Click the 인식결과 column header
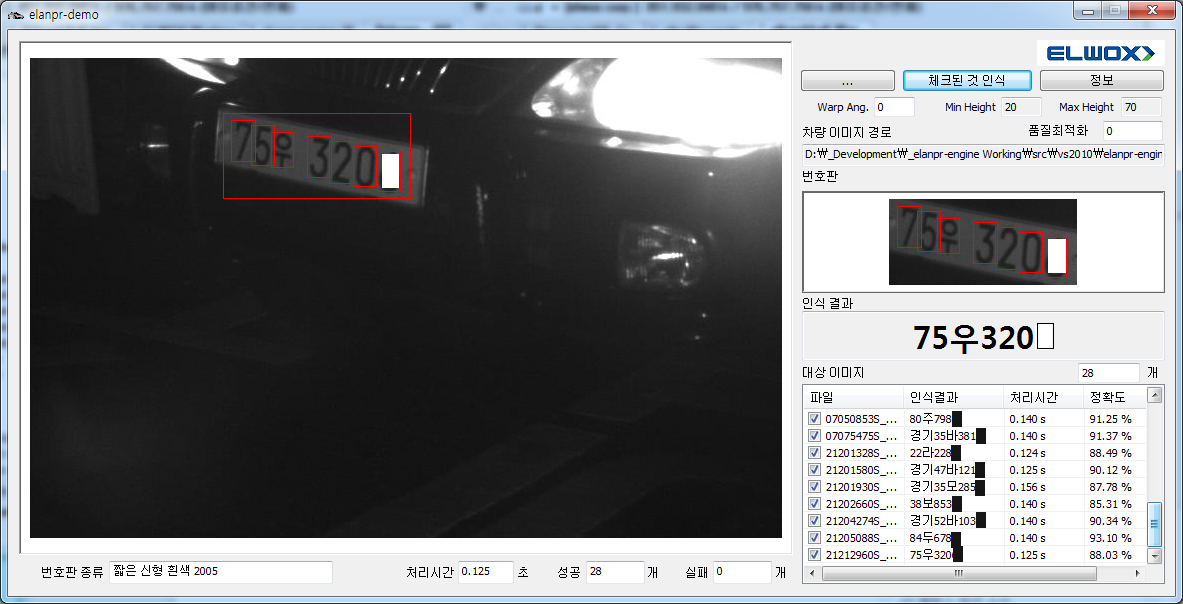Viewport: 1183px width, 604px height. tap(952, 397)
